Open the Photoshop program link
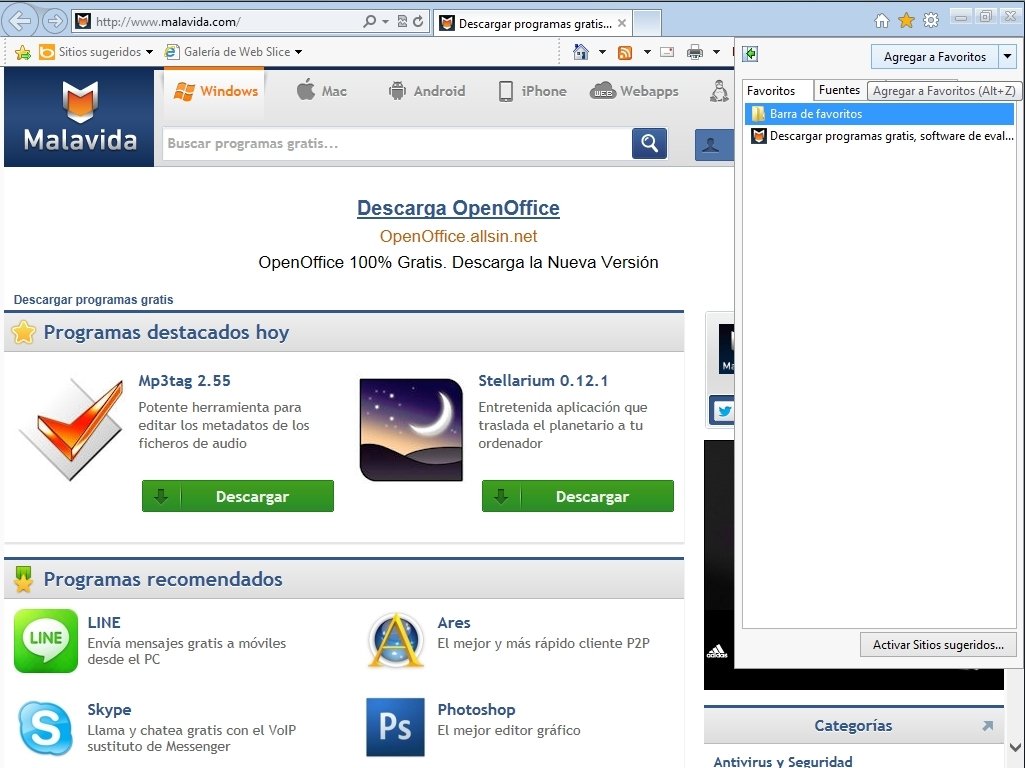The height and width of the screenshot is (768, 1025). click(476, 709)
